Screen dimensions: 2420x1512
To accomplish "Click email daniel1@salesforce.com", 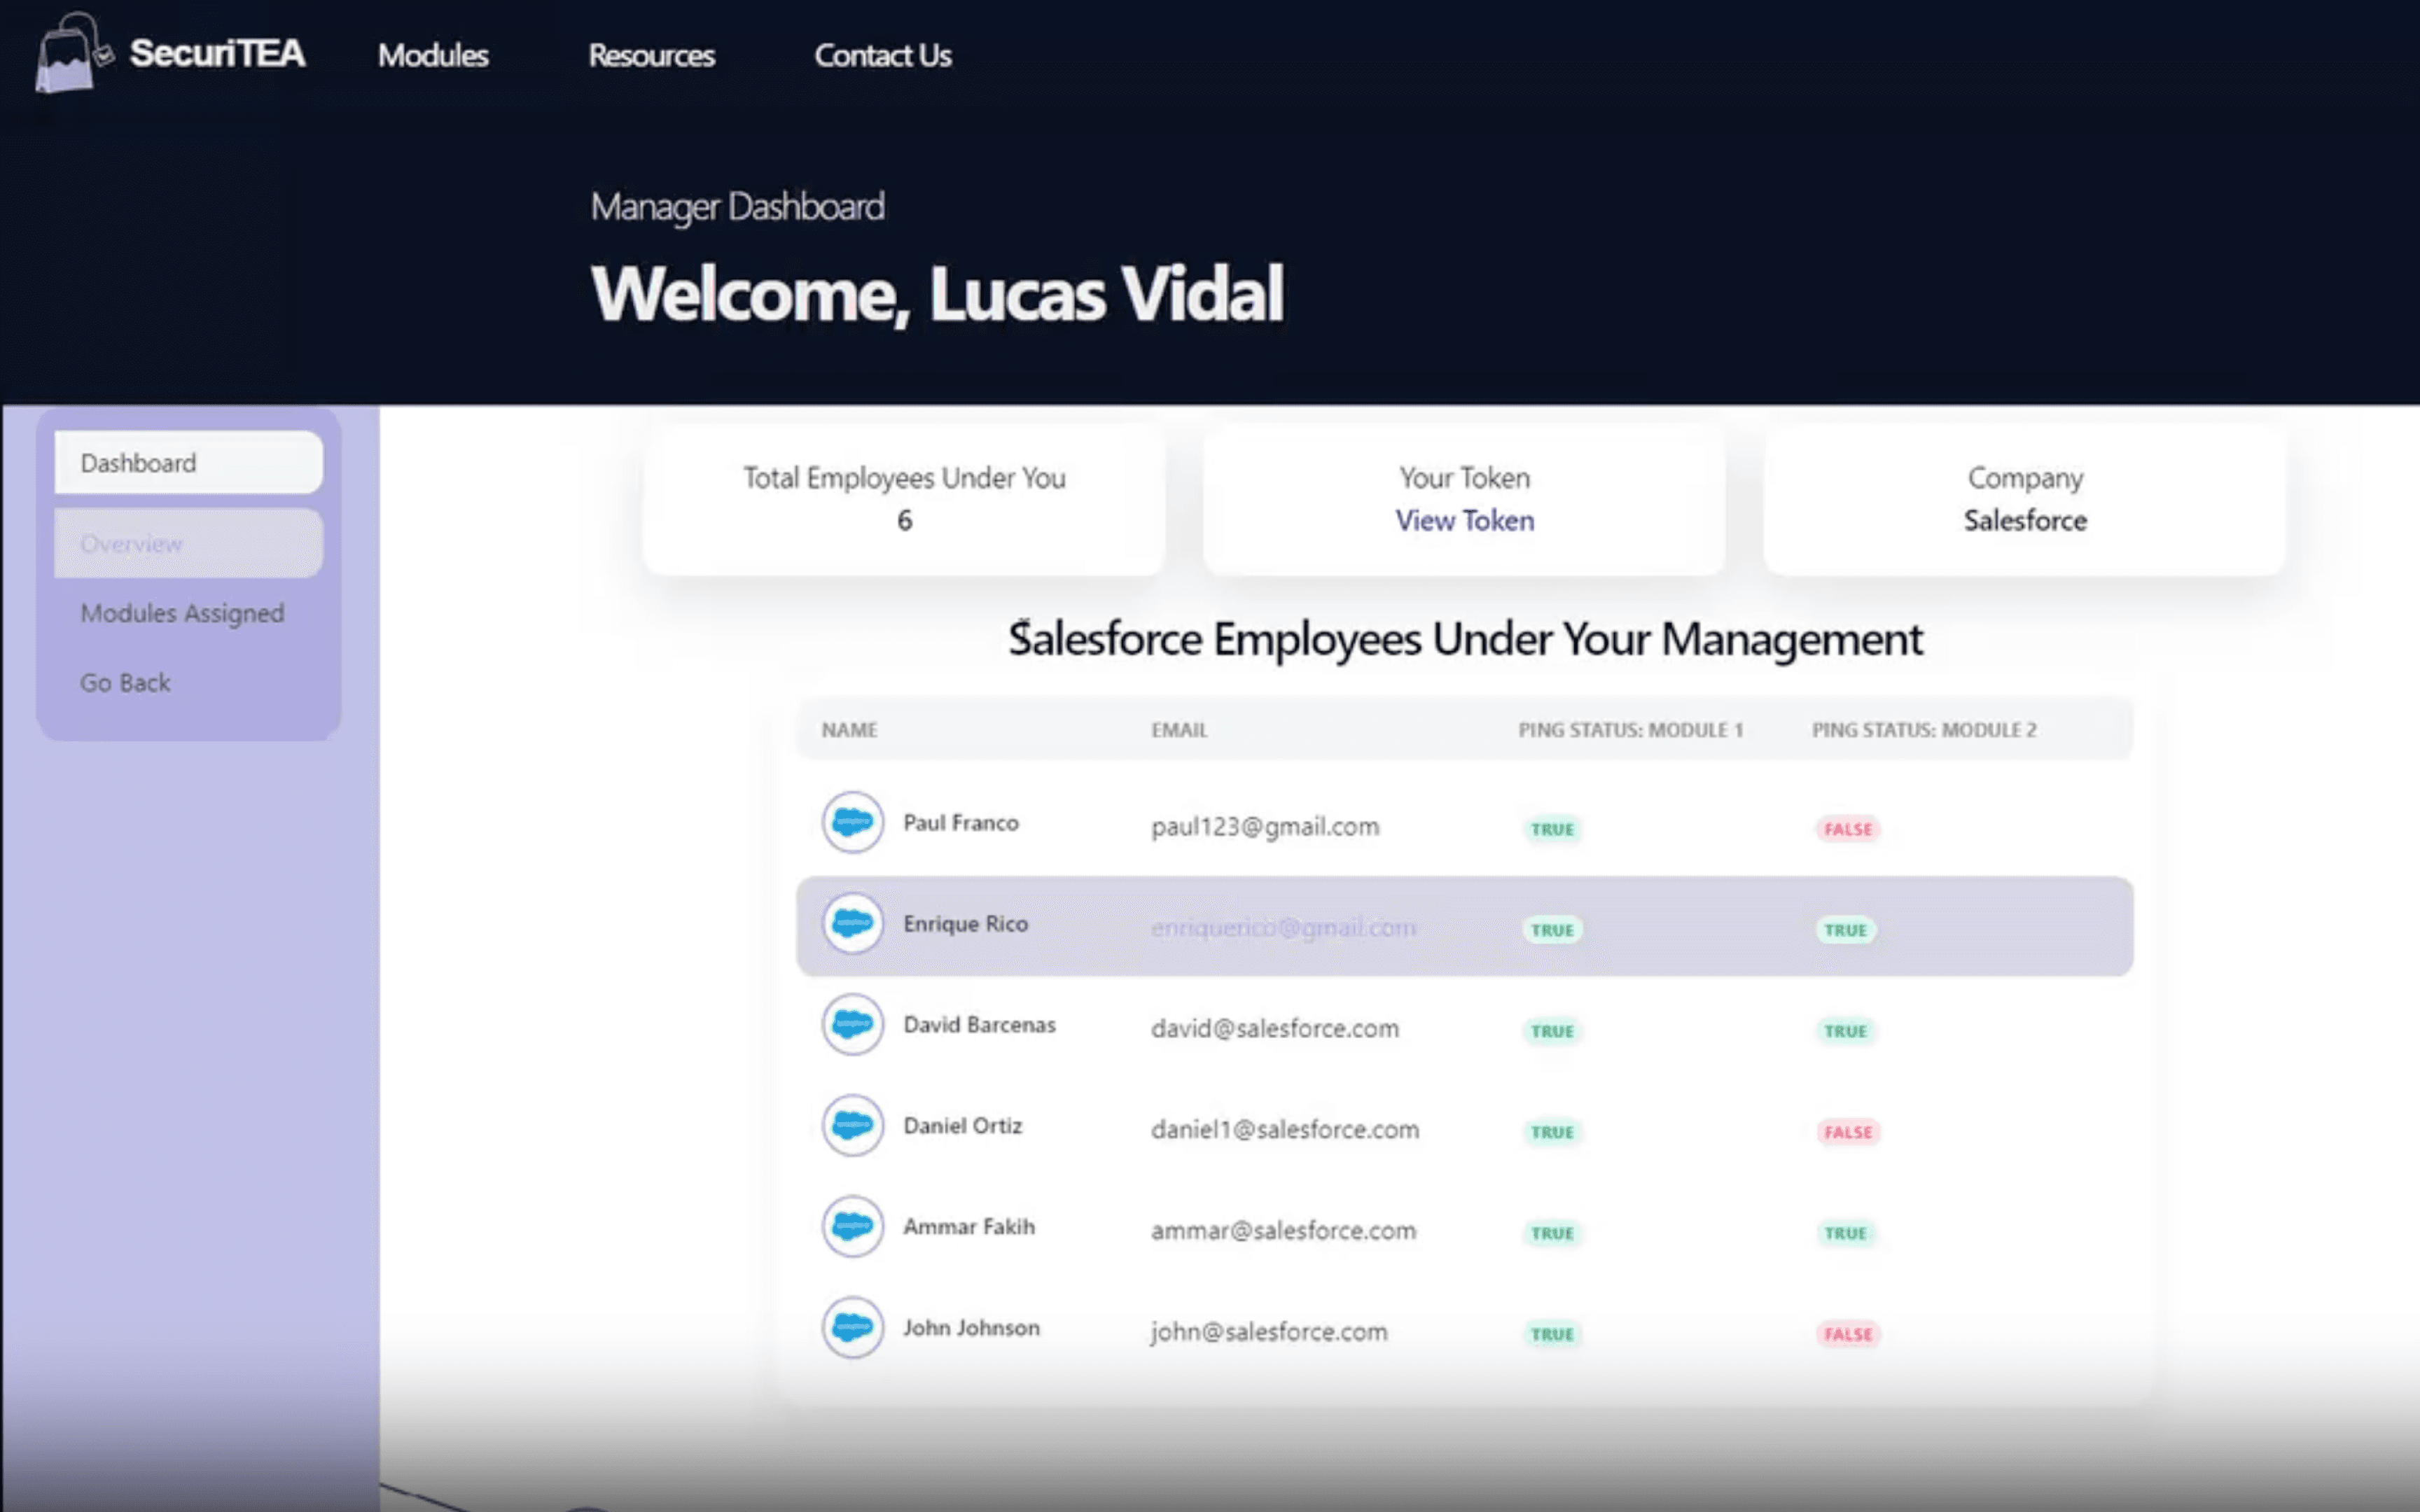I will [x=1285, y=1130].
